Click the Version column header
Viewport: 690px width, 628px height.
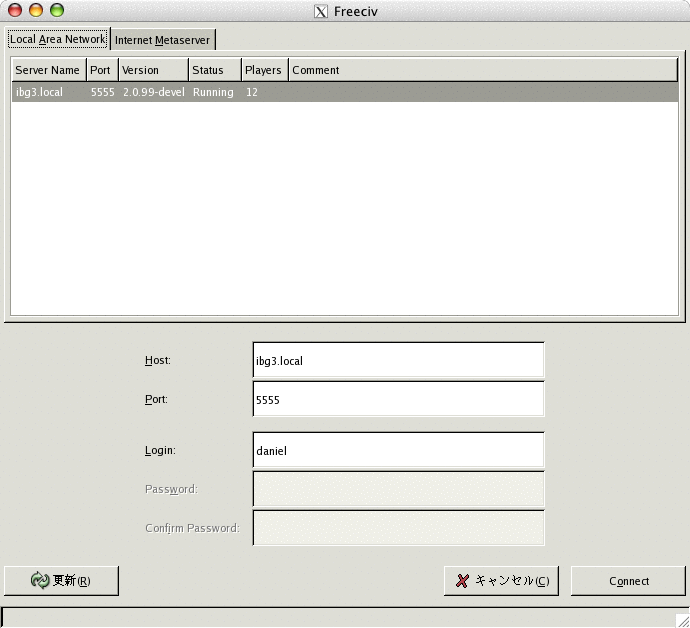click(153, 70)
